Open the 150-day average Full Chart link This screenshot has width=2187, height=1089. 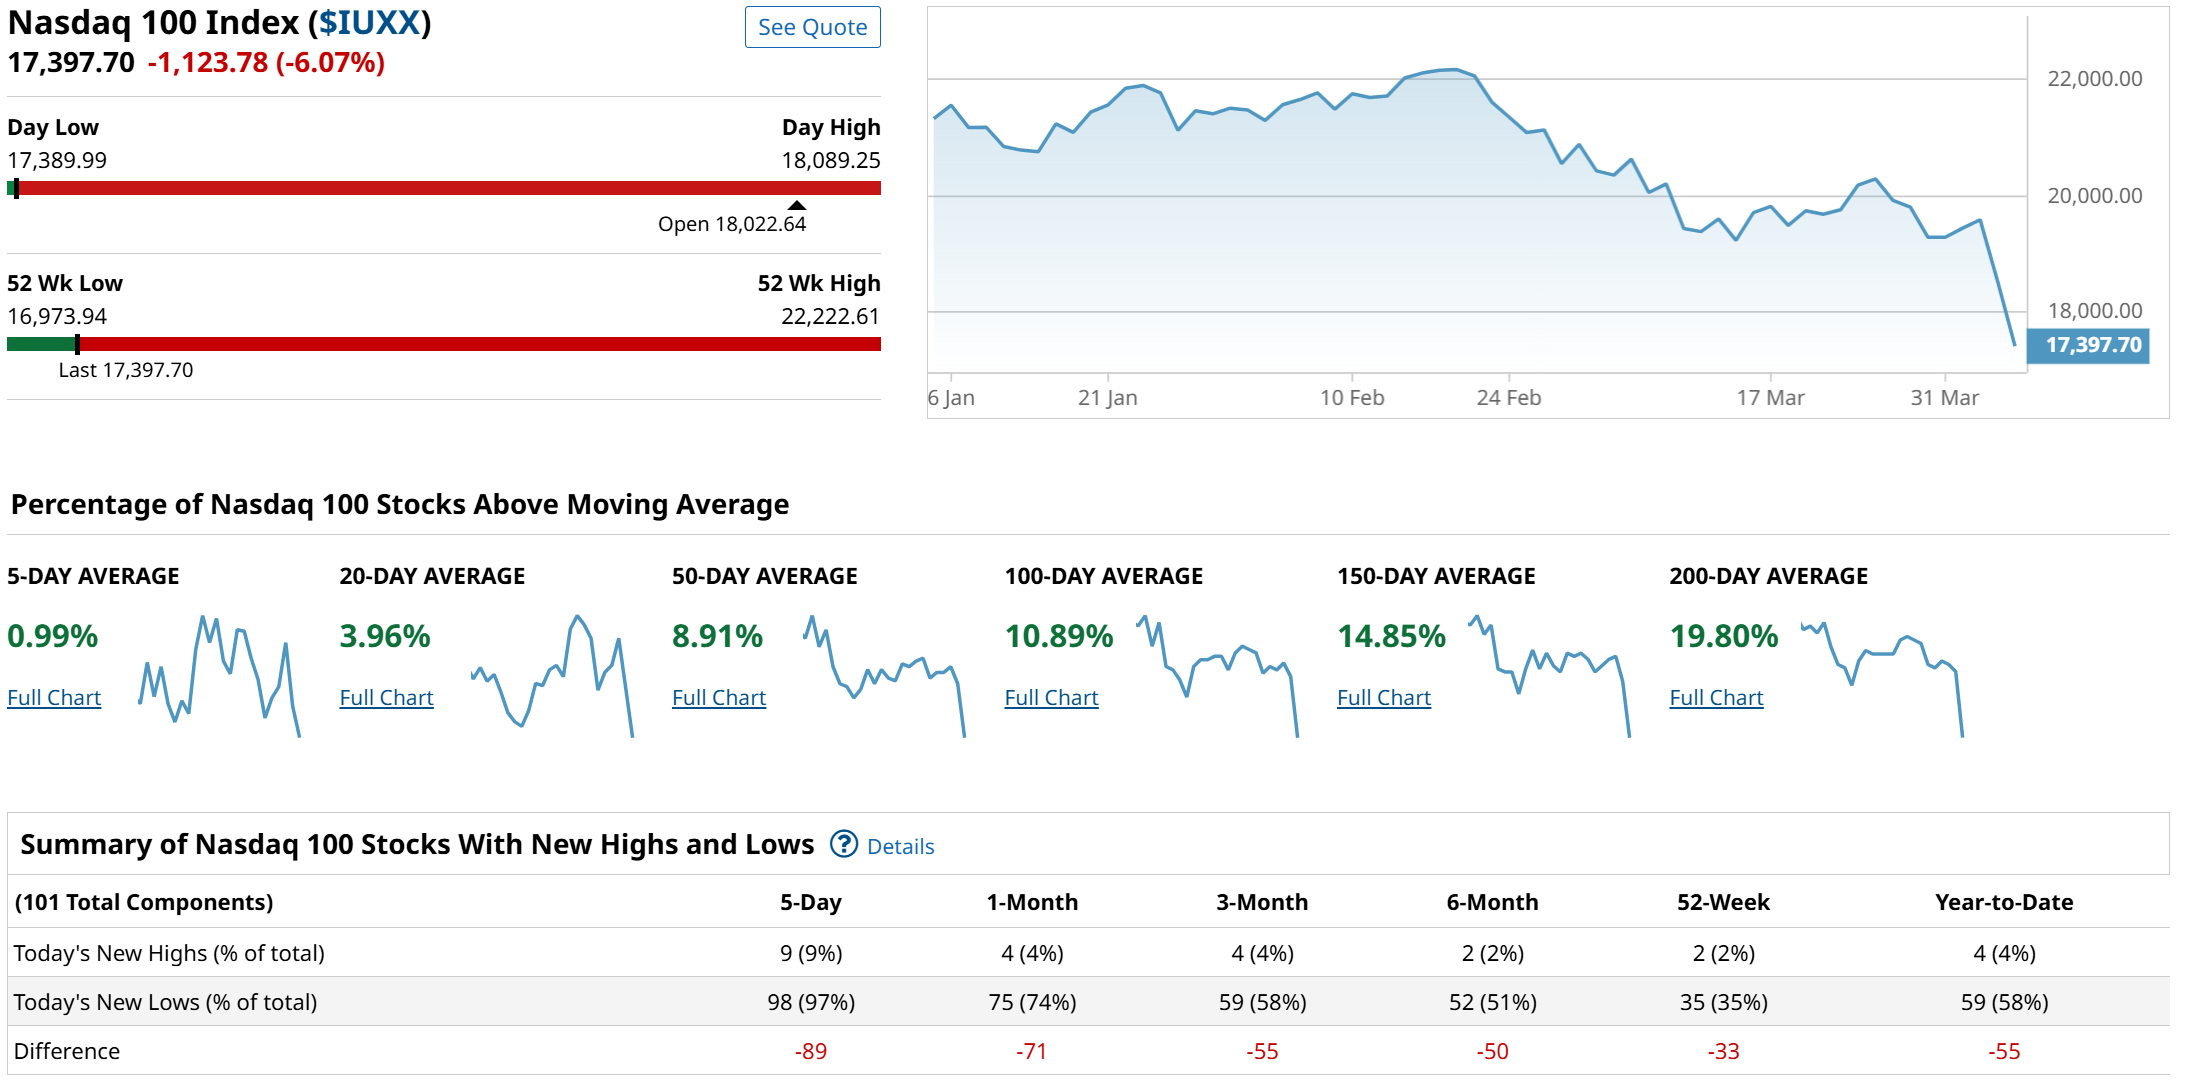1384,697
